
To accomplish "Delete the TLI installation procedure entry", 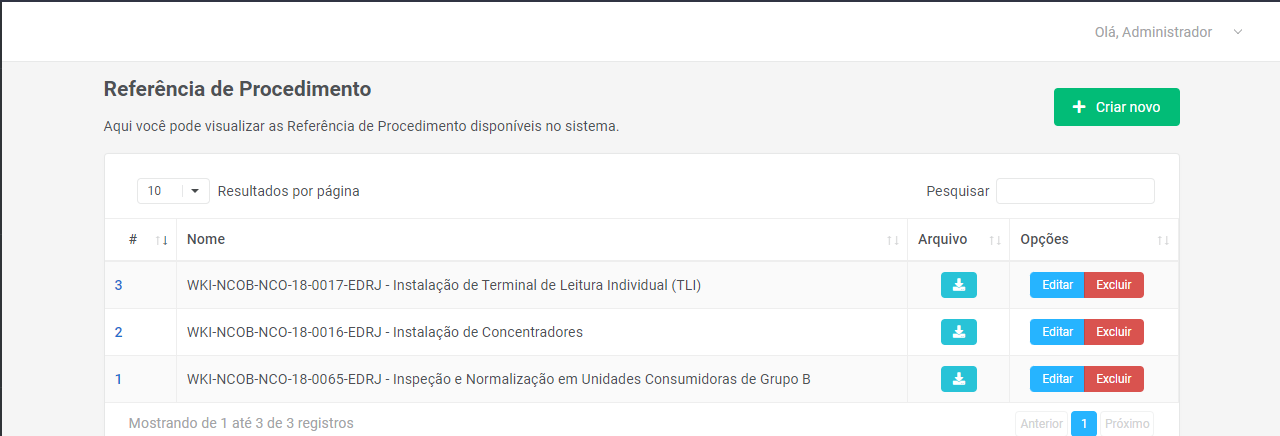I will coord(1113,285).
